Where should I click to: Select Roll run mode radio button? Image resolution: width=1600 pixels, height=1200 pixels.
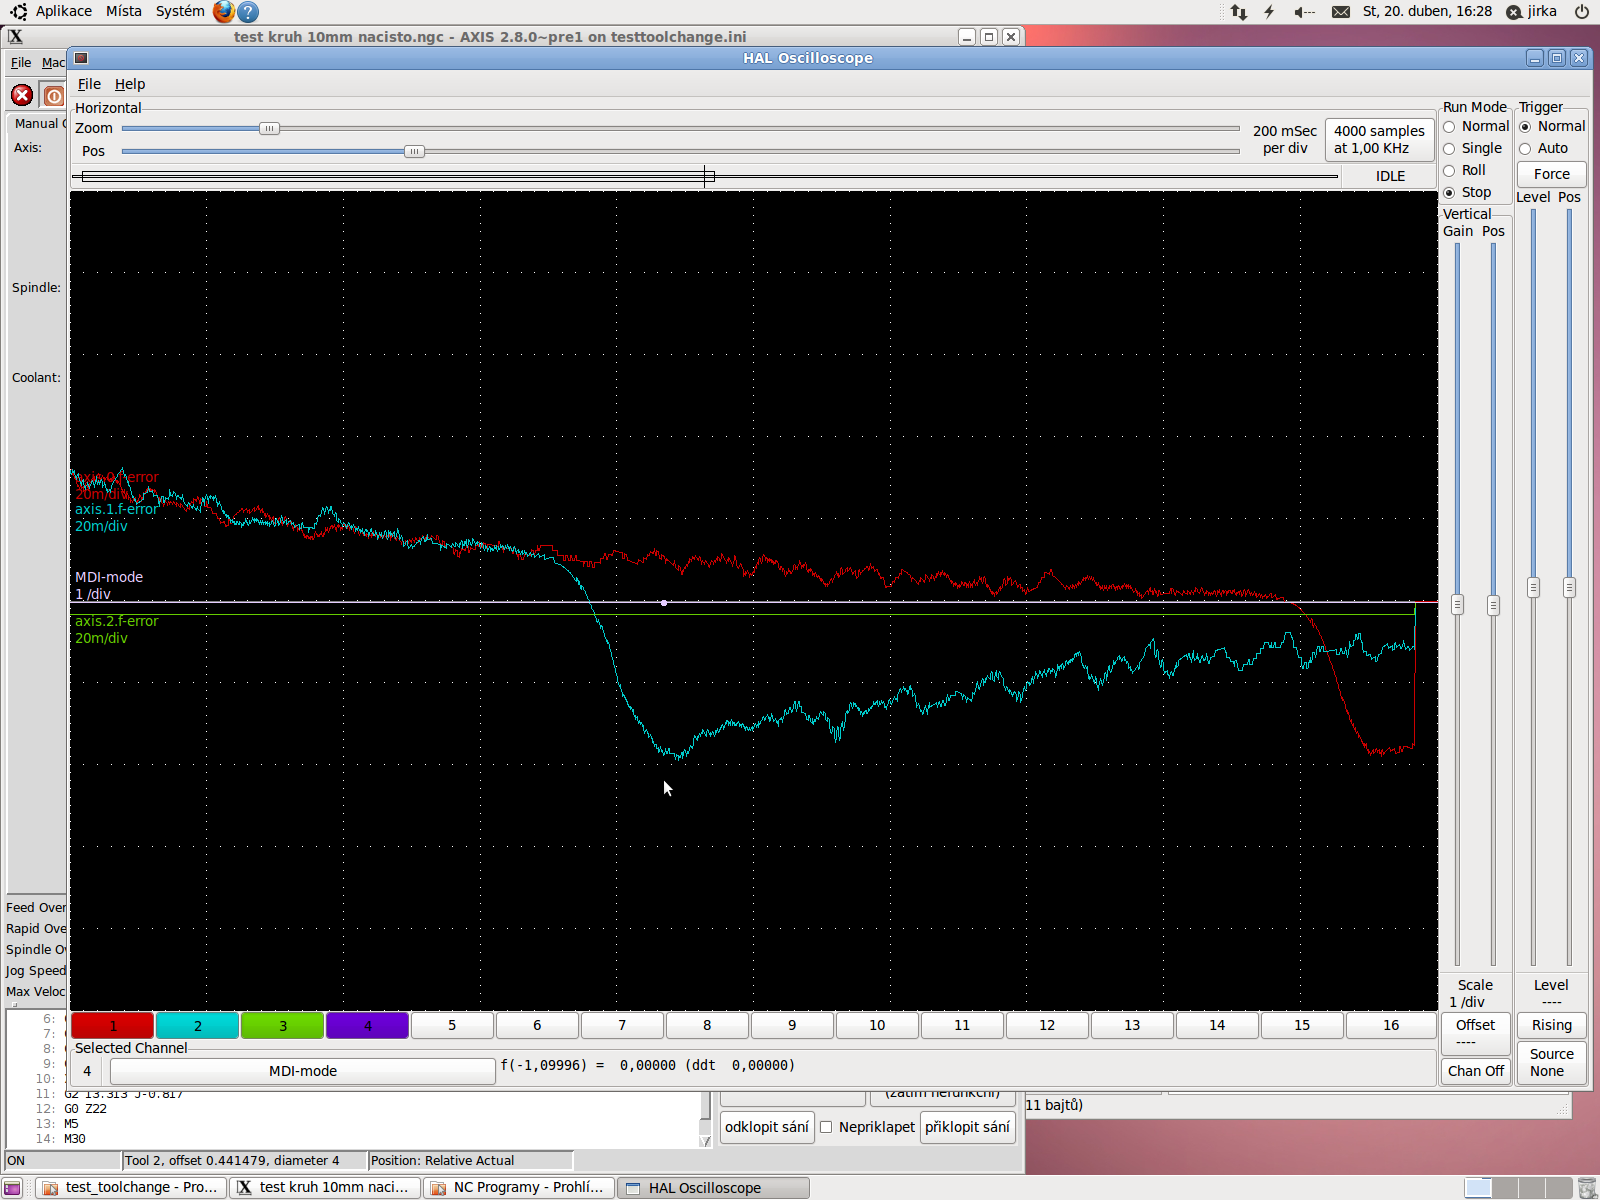click(x=1449, y=171)
